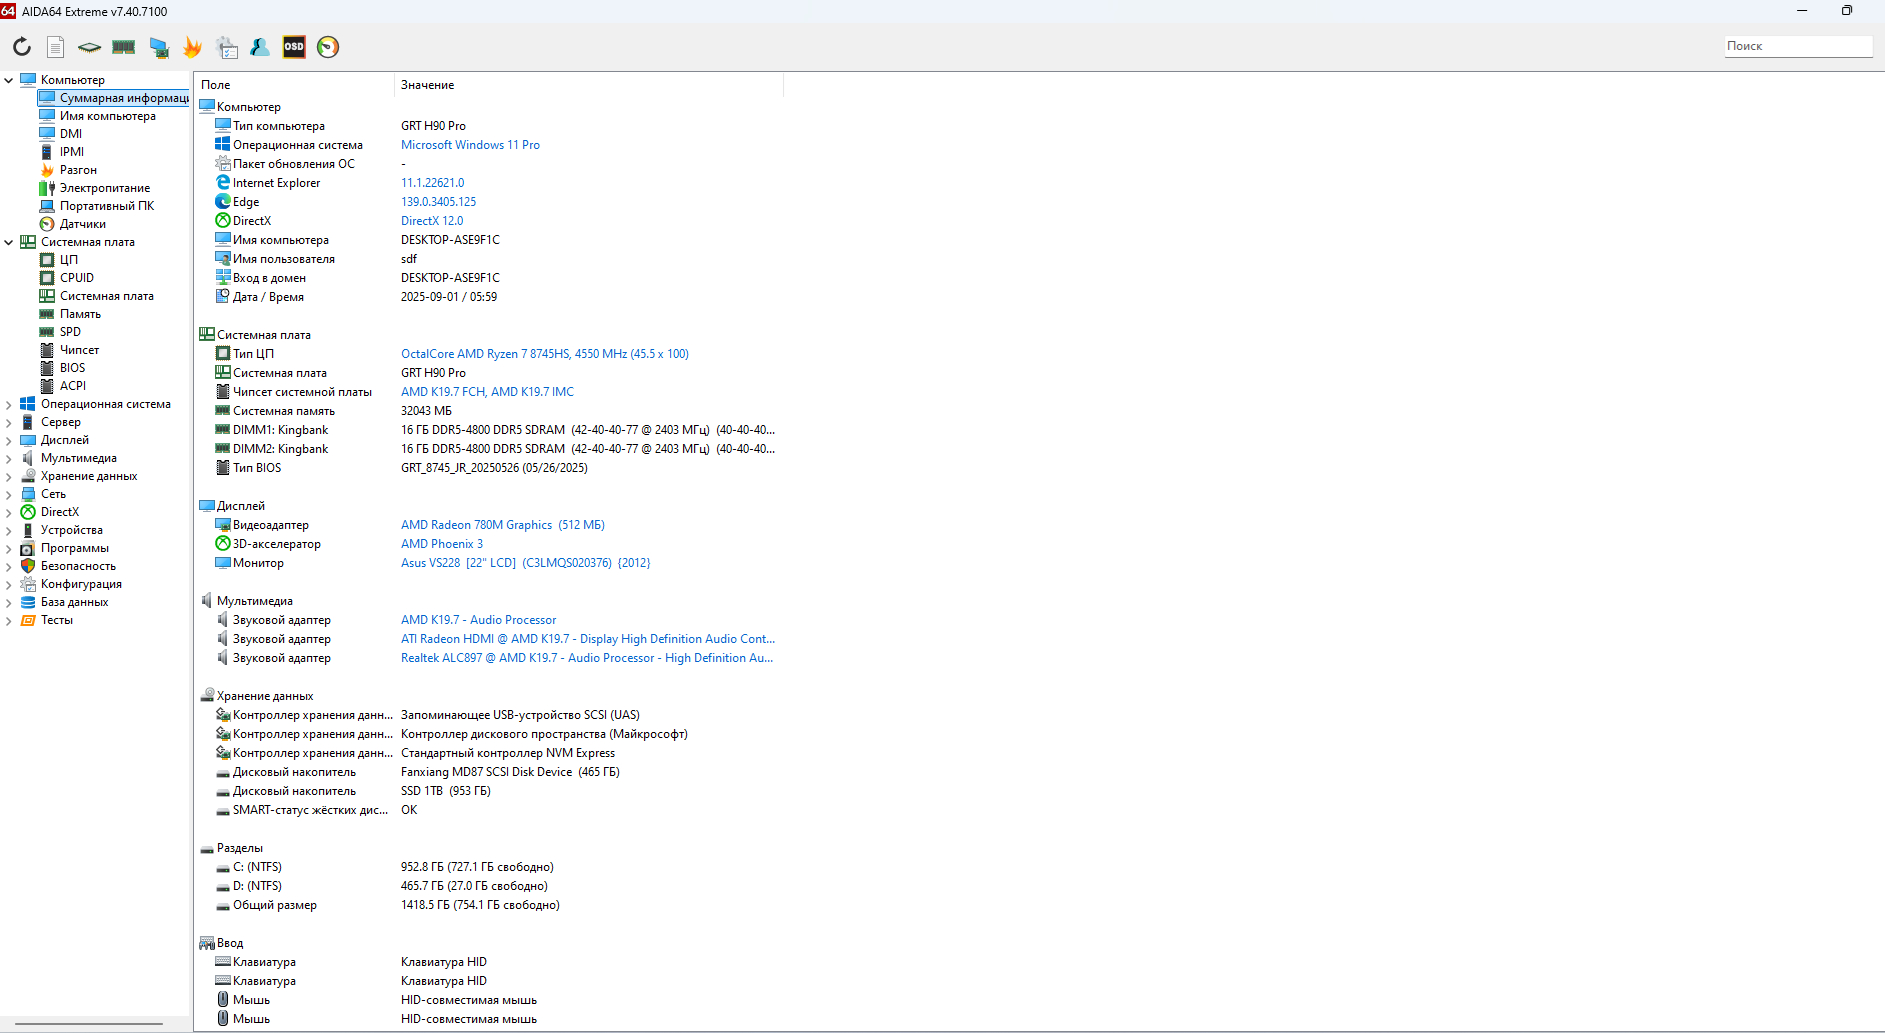Screen dimensions: 1885x1033
Task: Click the green RAM module toolbar icon
Action: [124, 47]
